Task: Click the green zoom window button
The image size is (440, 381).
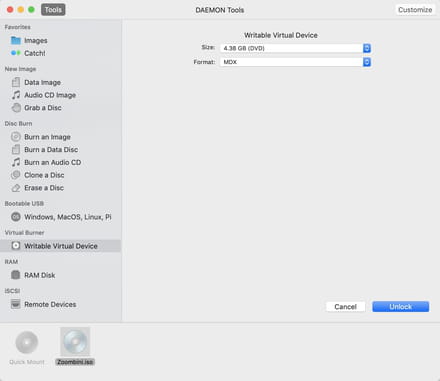Action: (x=31, y=10)
